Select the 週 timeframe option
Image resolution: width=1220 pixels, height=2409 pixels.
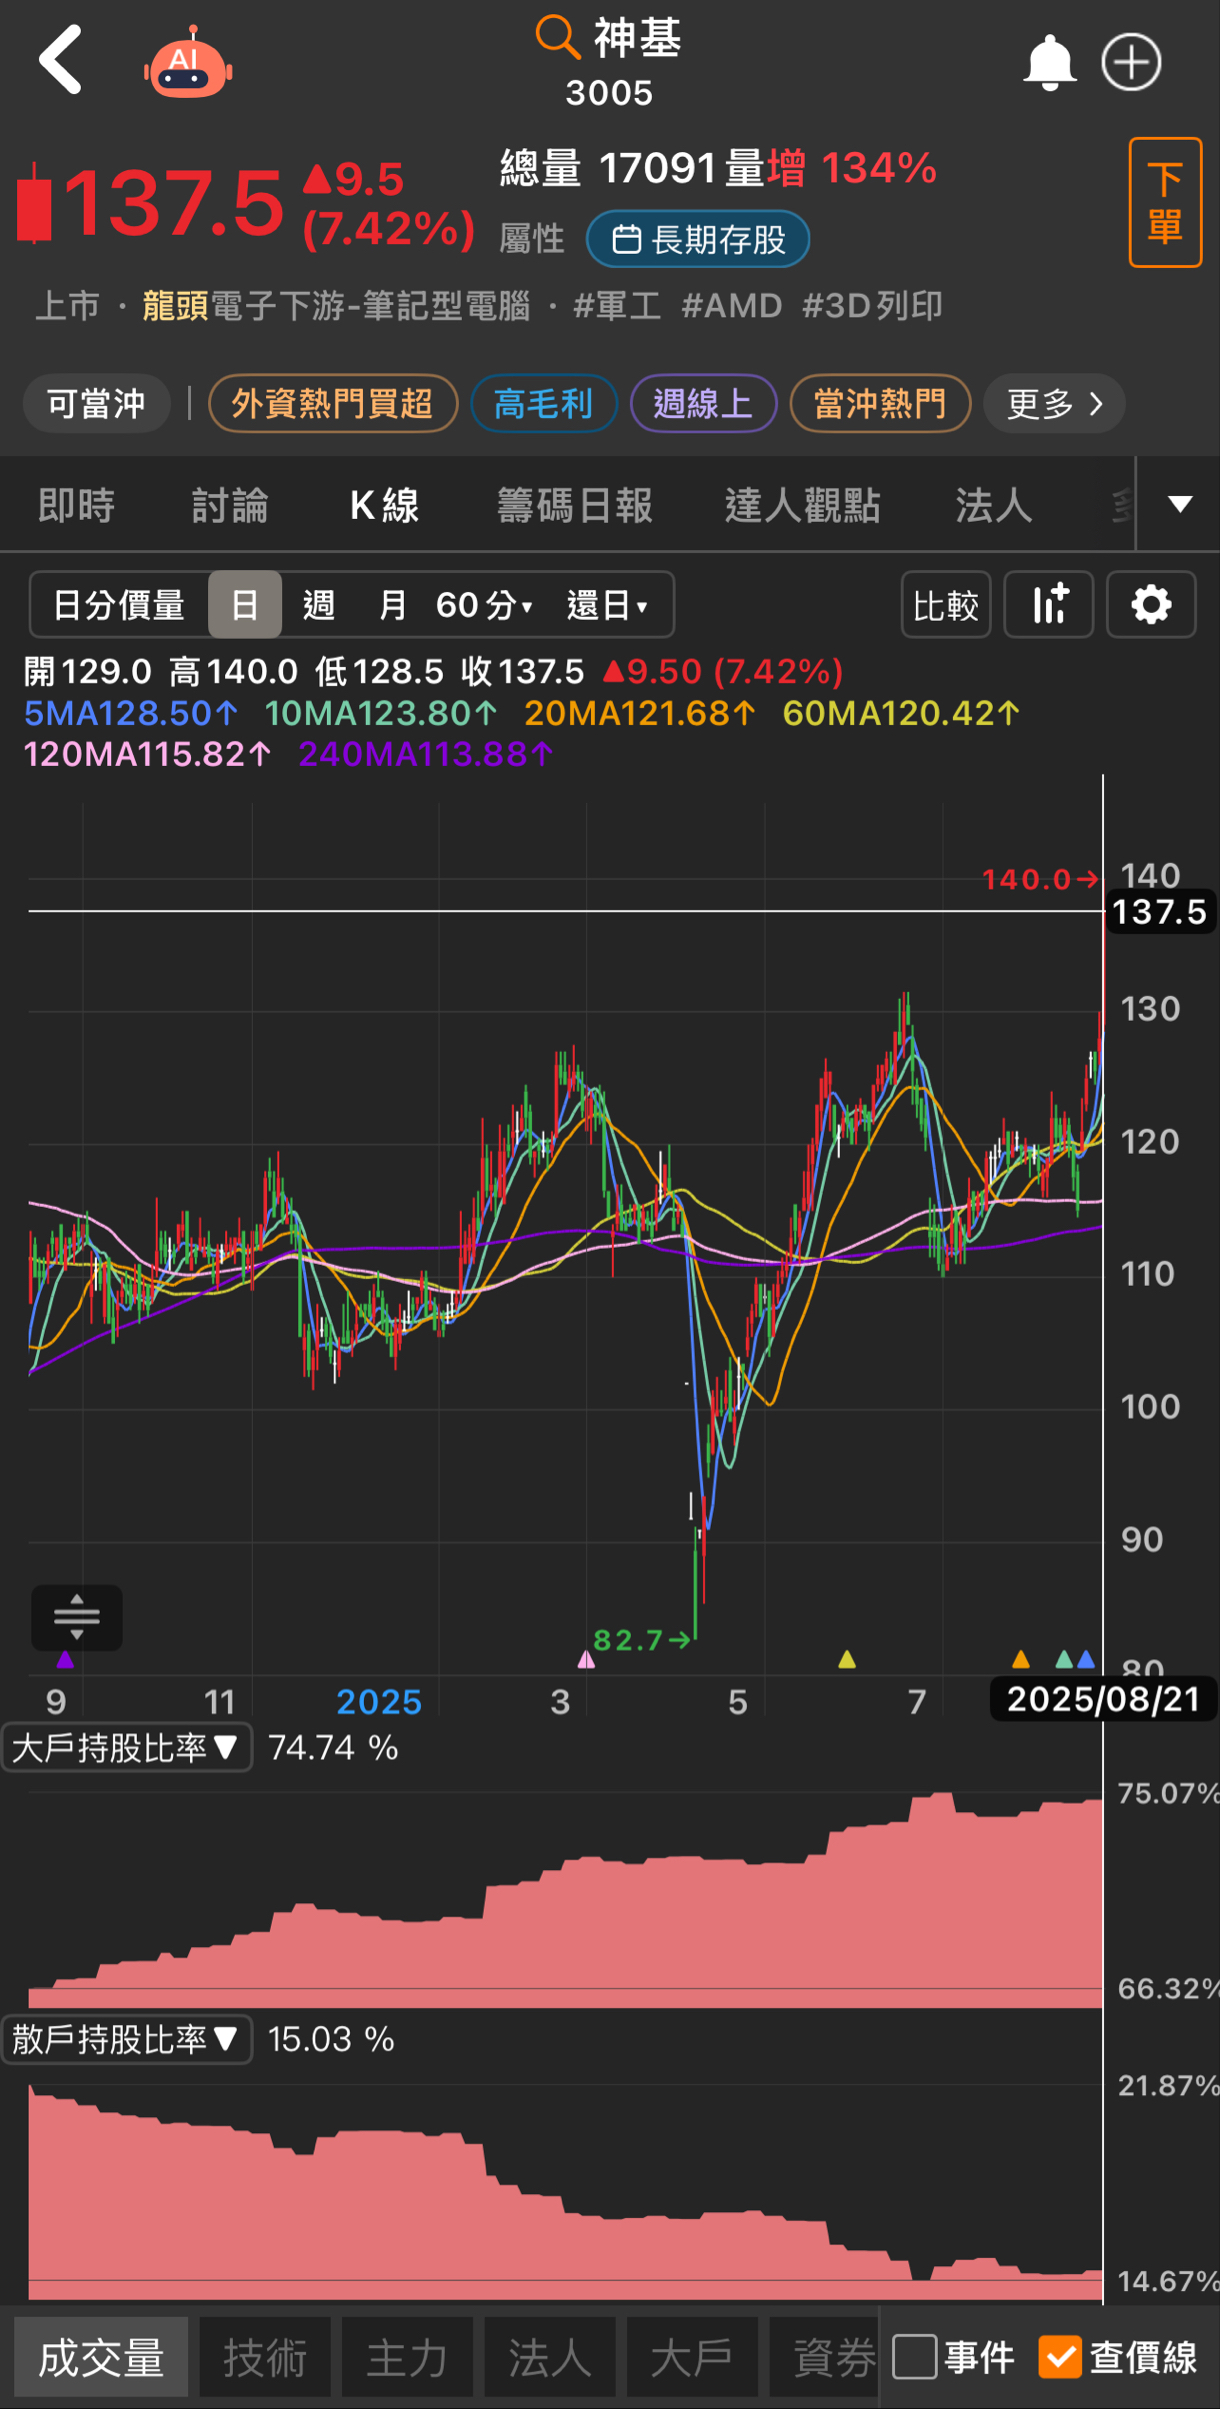(318, 605)
